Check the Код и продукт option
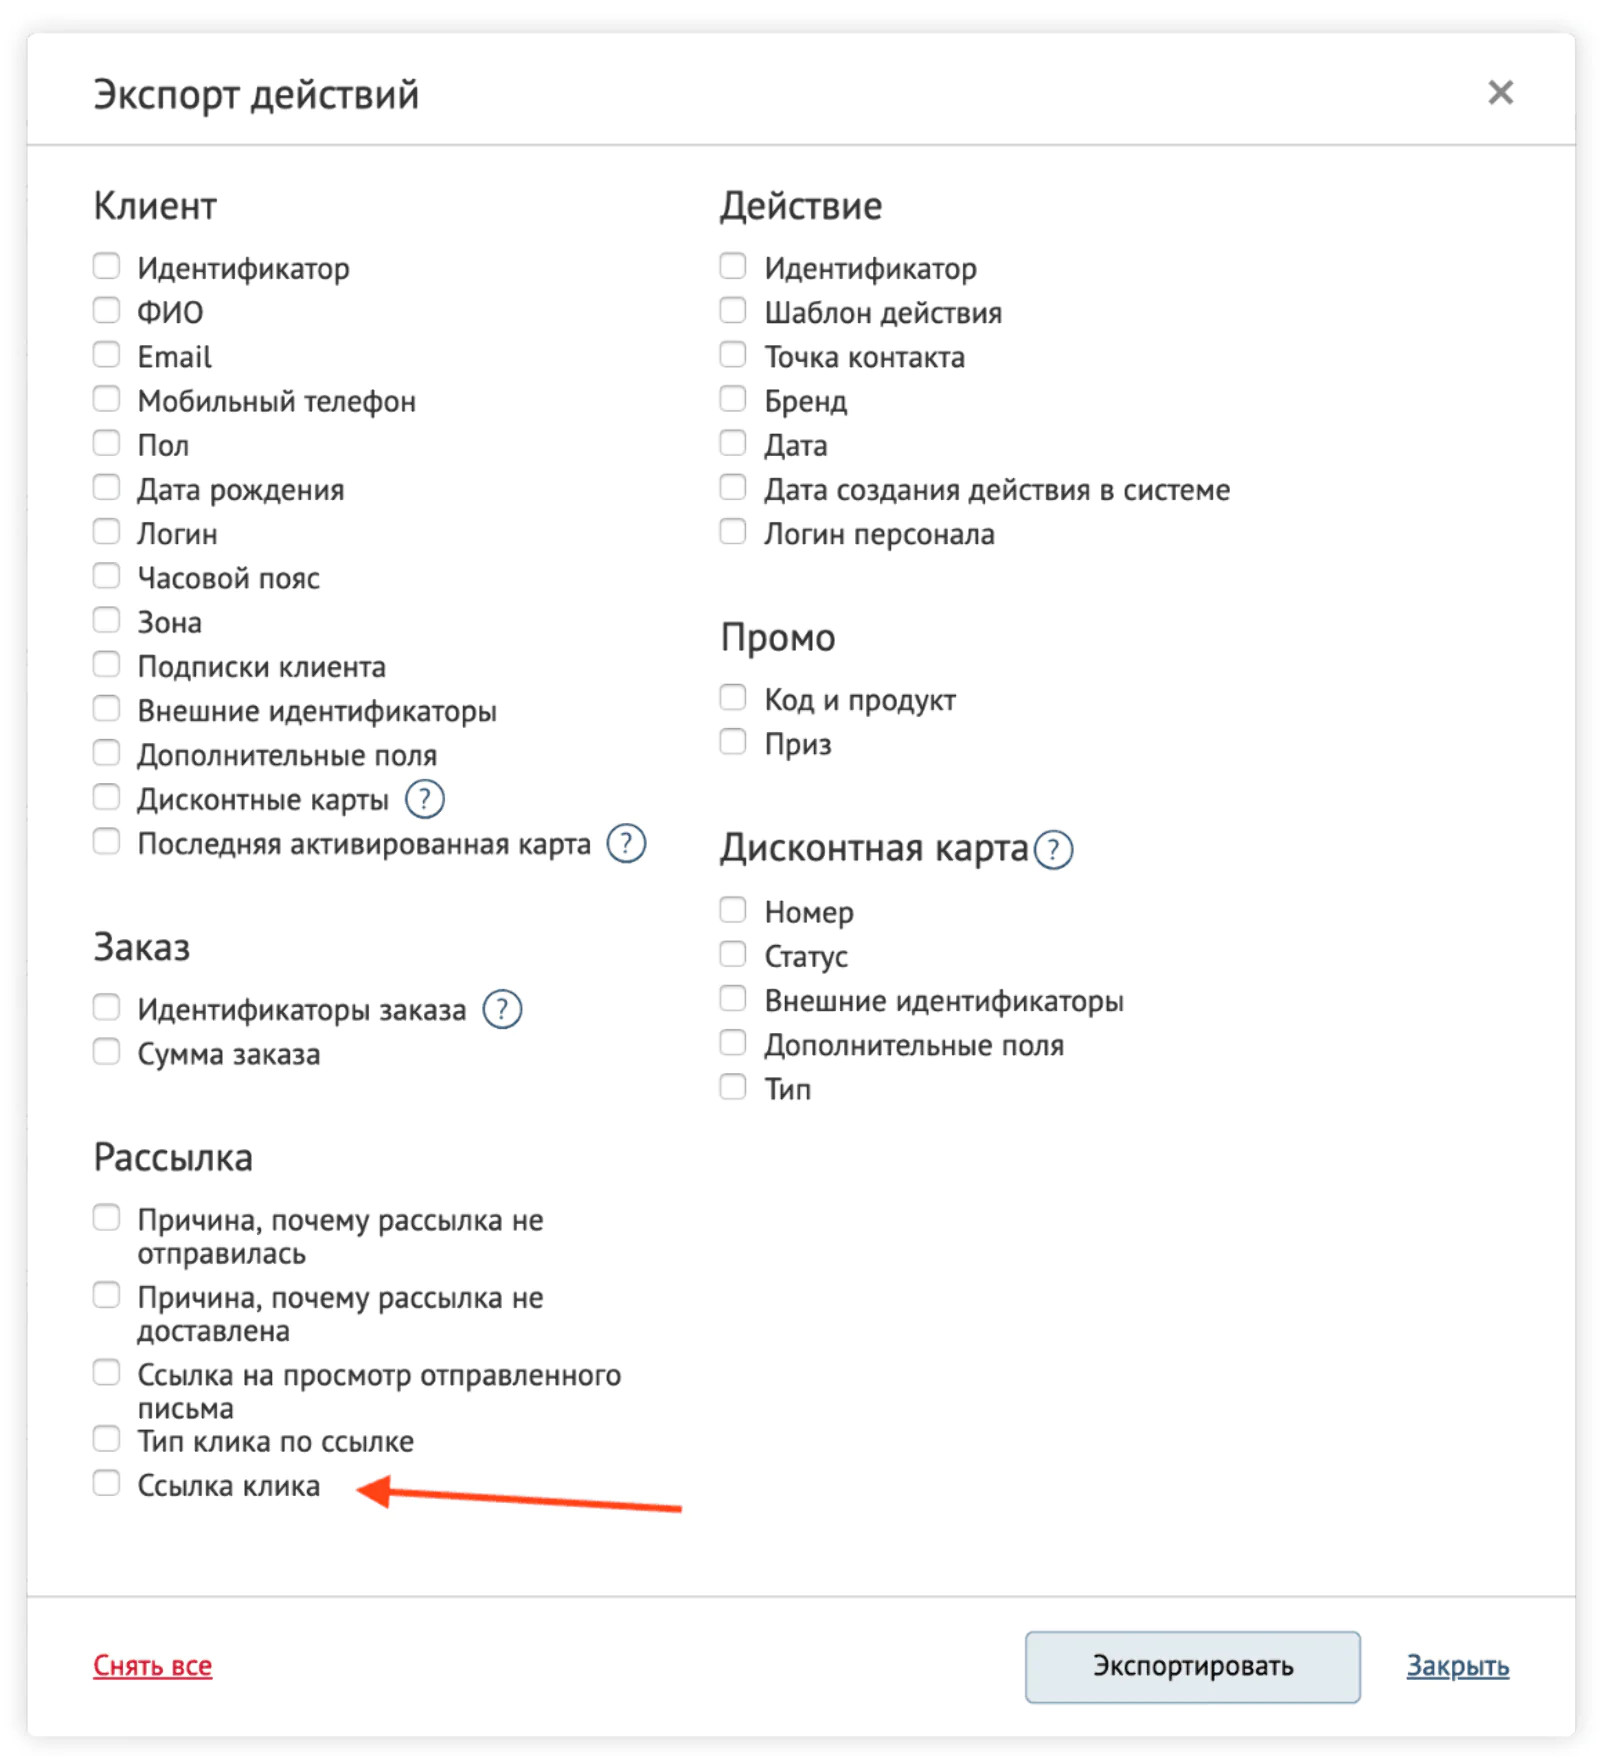This screenshot has width=1600, height=1757. click(x=733, y=697)
